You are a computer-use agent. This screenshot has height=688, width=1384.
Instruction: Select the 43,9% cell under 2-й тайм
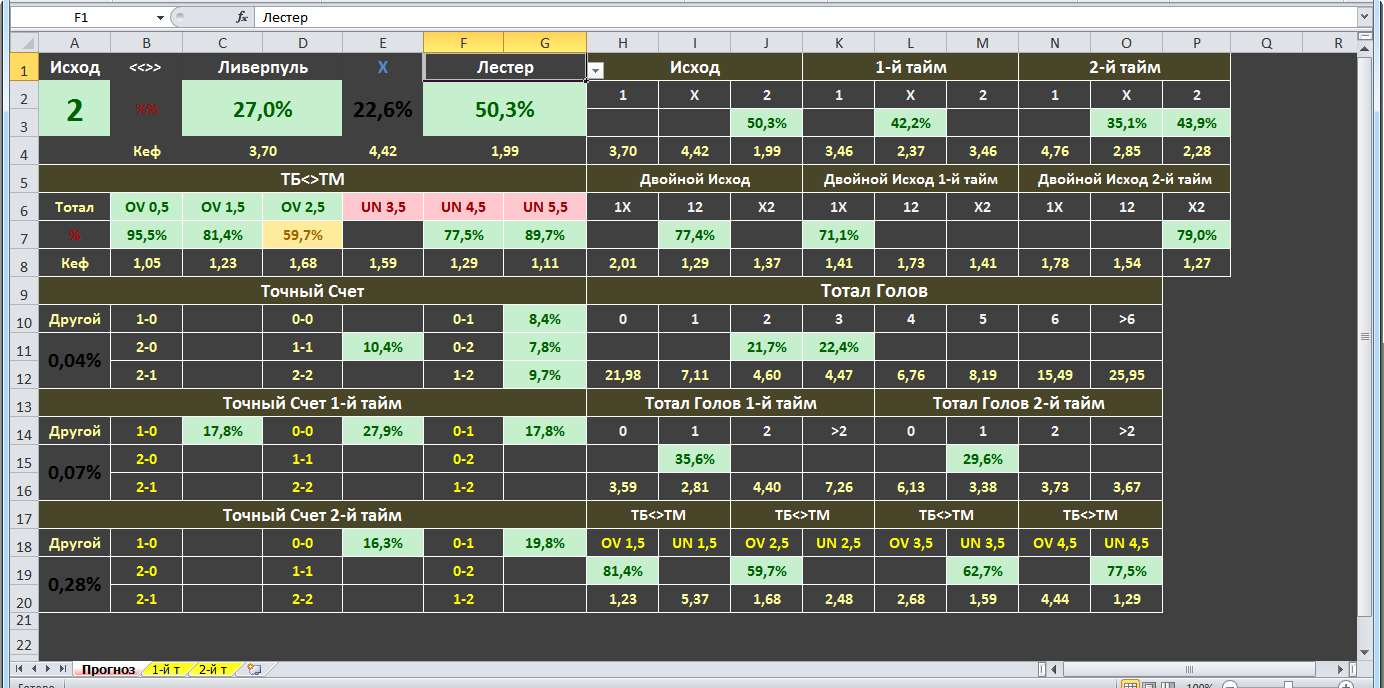(1195, 123)
